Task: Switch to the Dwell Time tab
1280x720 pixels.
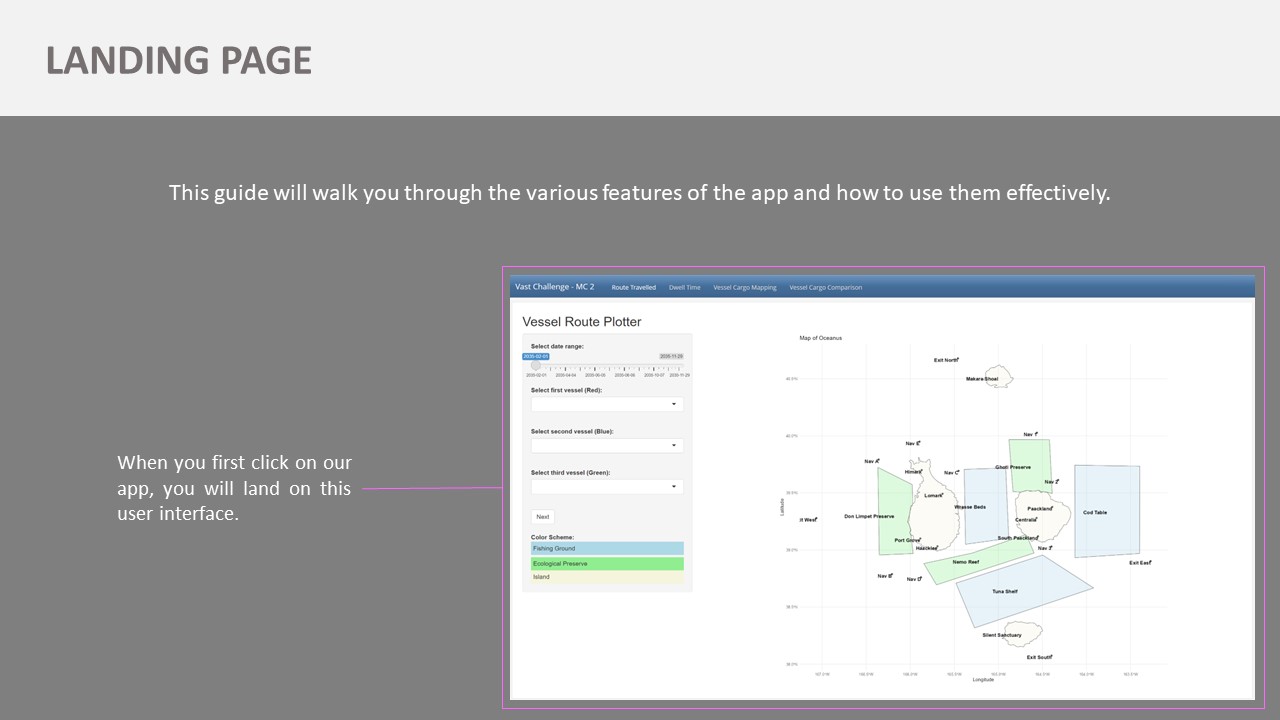Action: point(685,288)
